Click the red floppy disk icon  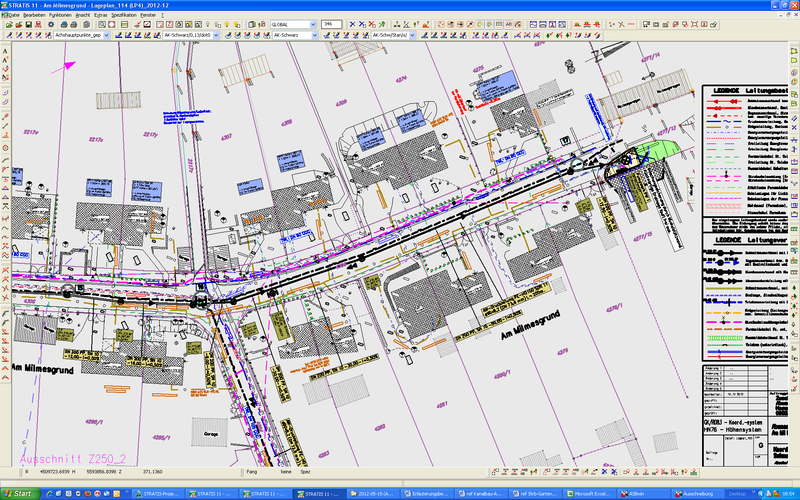(38, 24)
